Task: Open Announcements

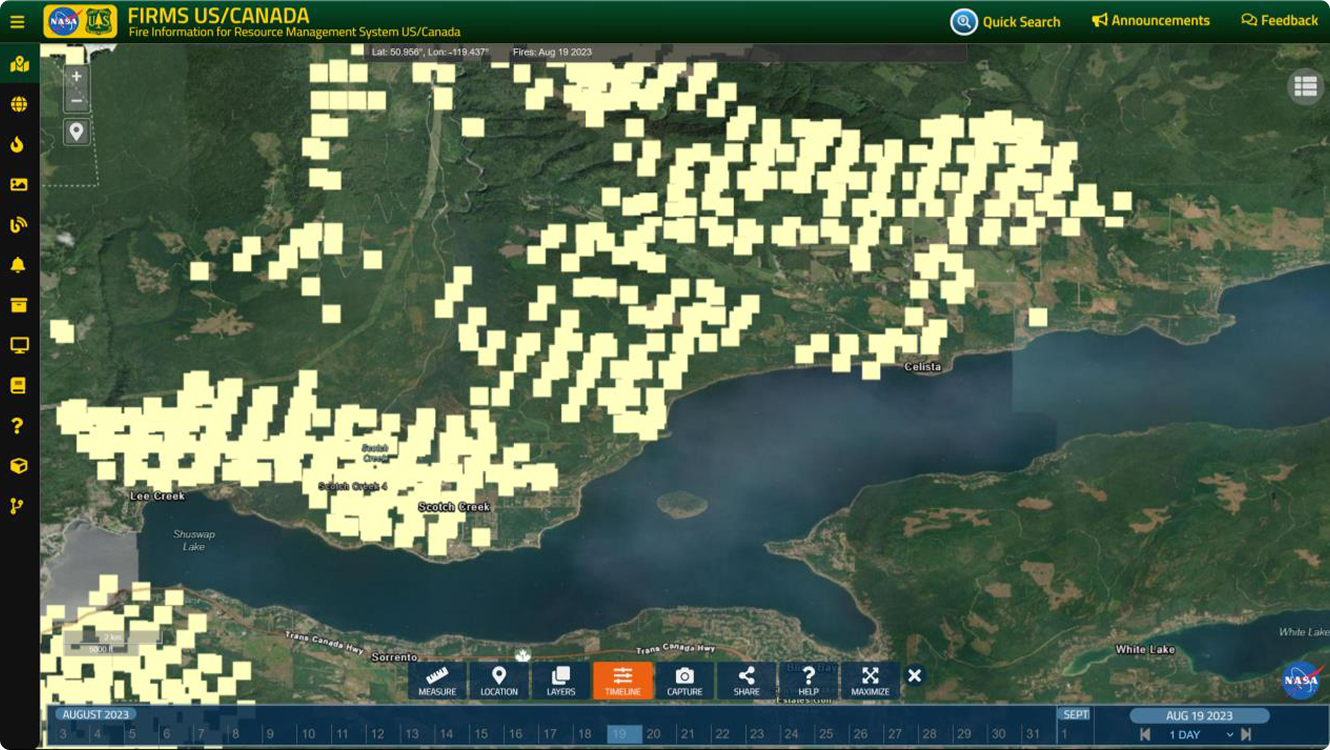Action: point(1151,20)
